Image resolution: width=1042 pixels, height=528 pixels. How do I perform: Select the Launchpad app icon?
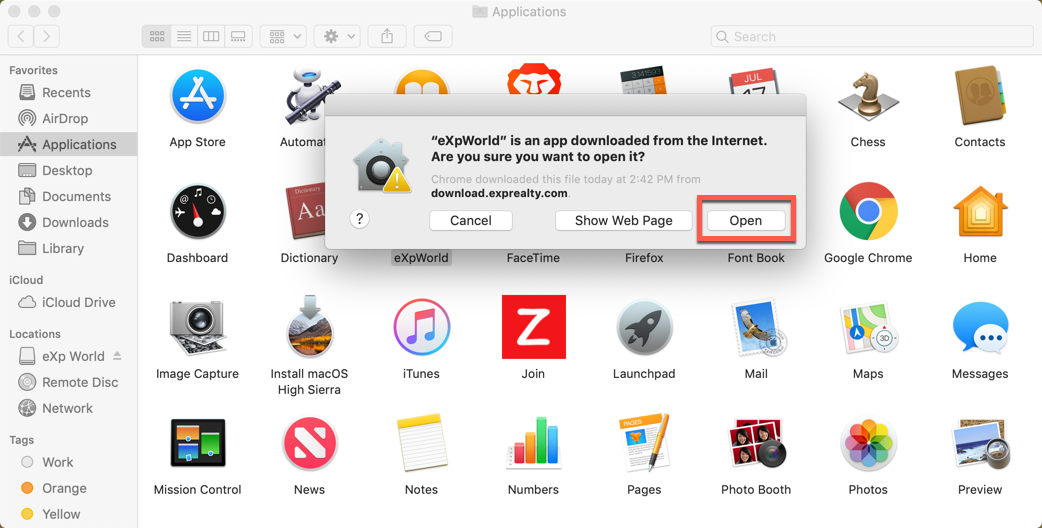point(644,328)
